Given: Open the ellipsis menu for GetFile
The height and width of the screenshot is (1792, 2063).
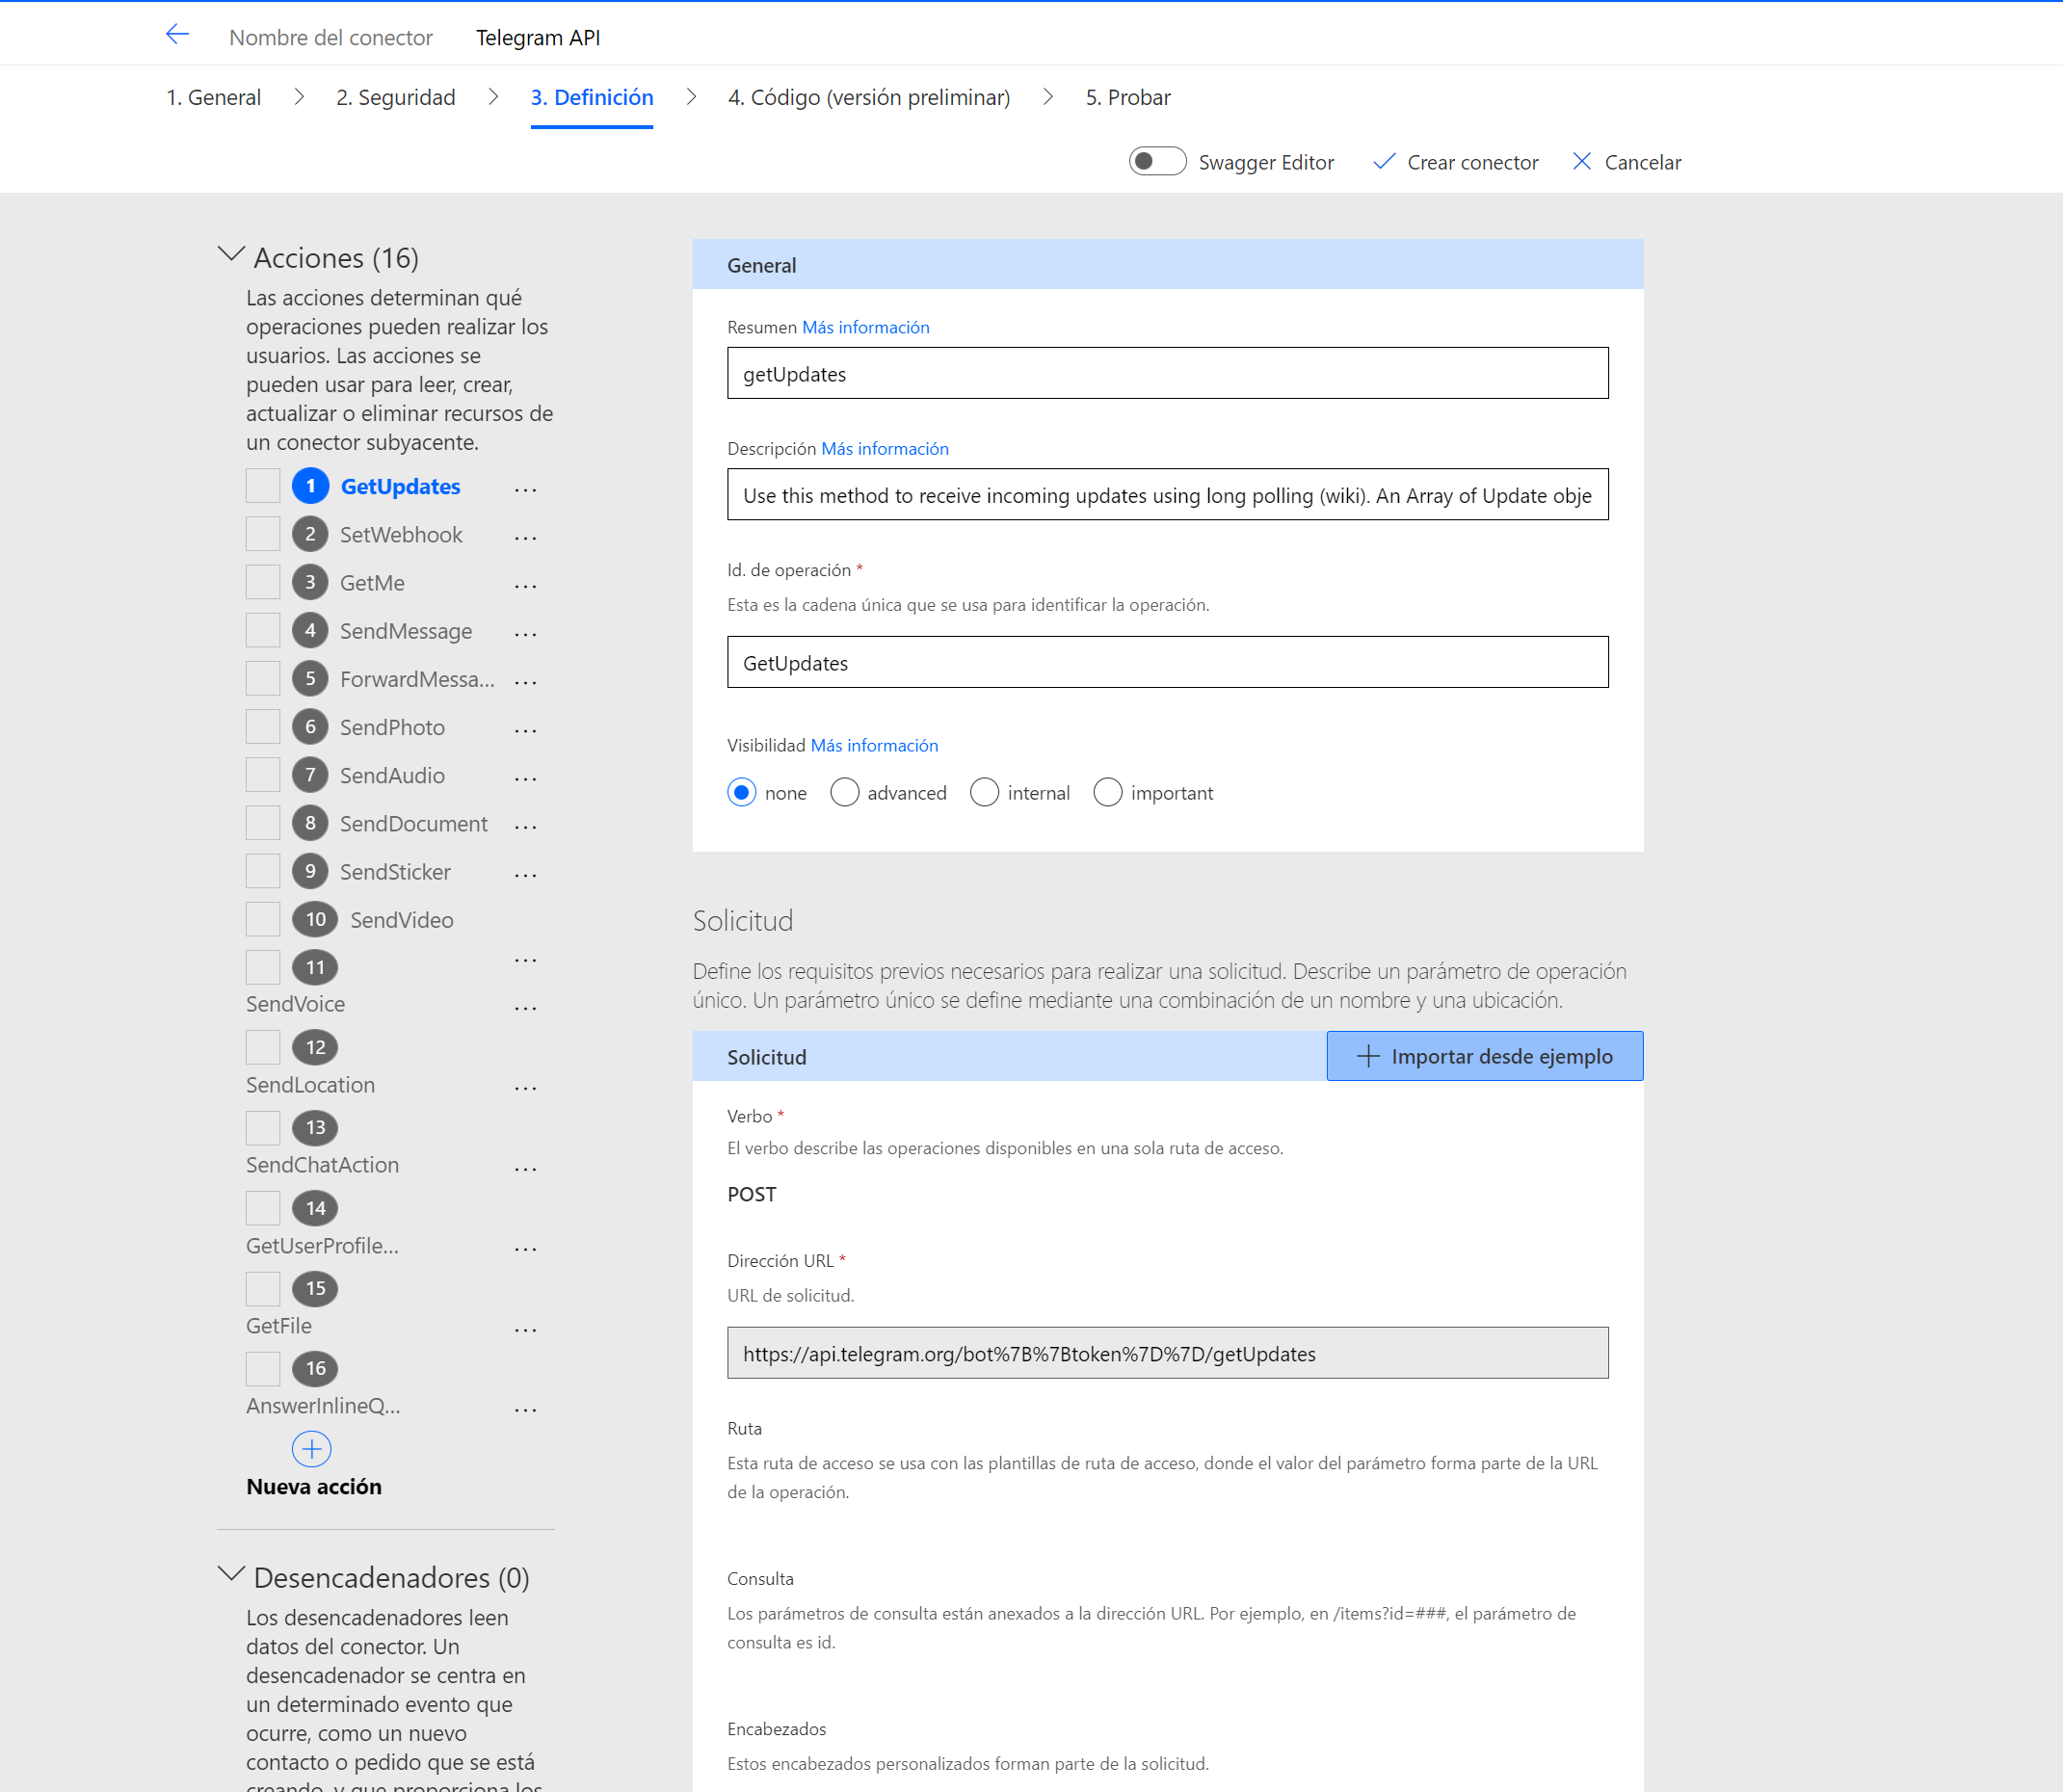Looking at the screenshot, I should point(525,1330).
